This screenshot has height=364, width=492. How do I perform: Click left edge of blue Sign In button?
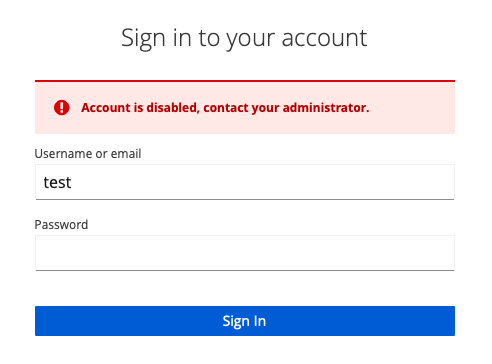(x=40, y=321)
